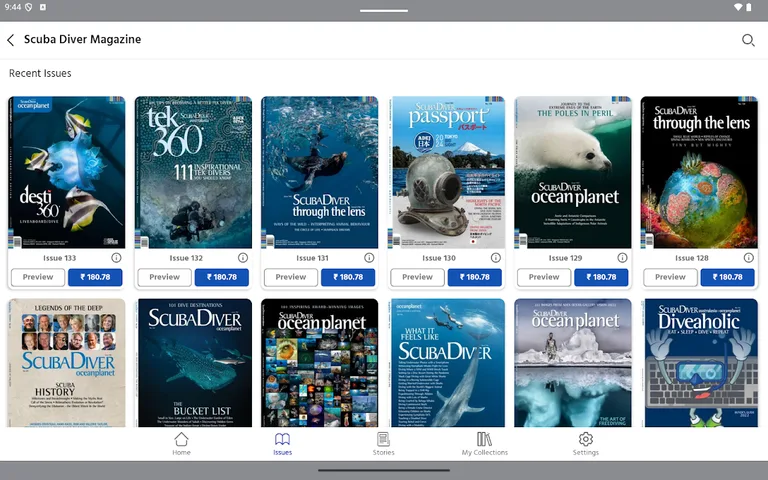Screen dimensions: 768x480
Task: Open Issue 131 through the lens cover
Action: [319, 172]
